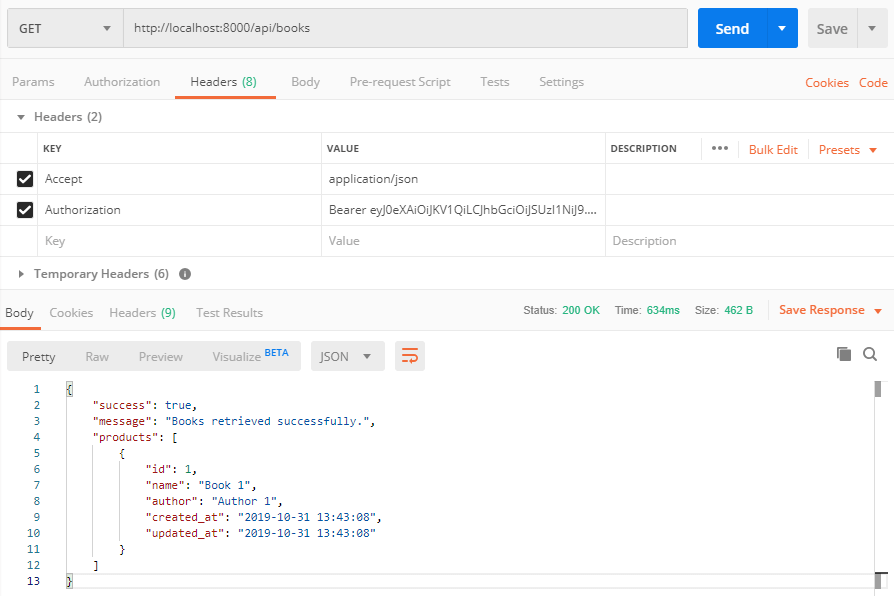Click the wrap lines icon in response toolbar

pos(409,356)
